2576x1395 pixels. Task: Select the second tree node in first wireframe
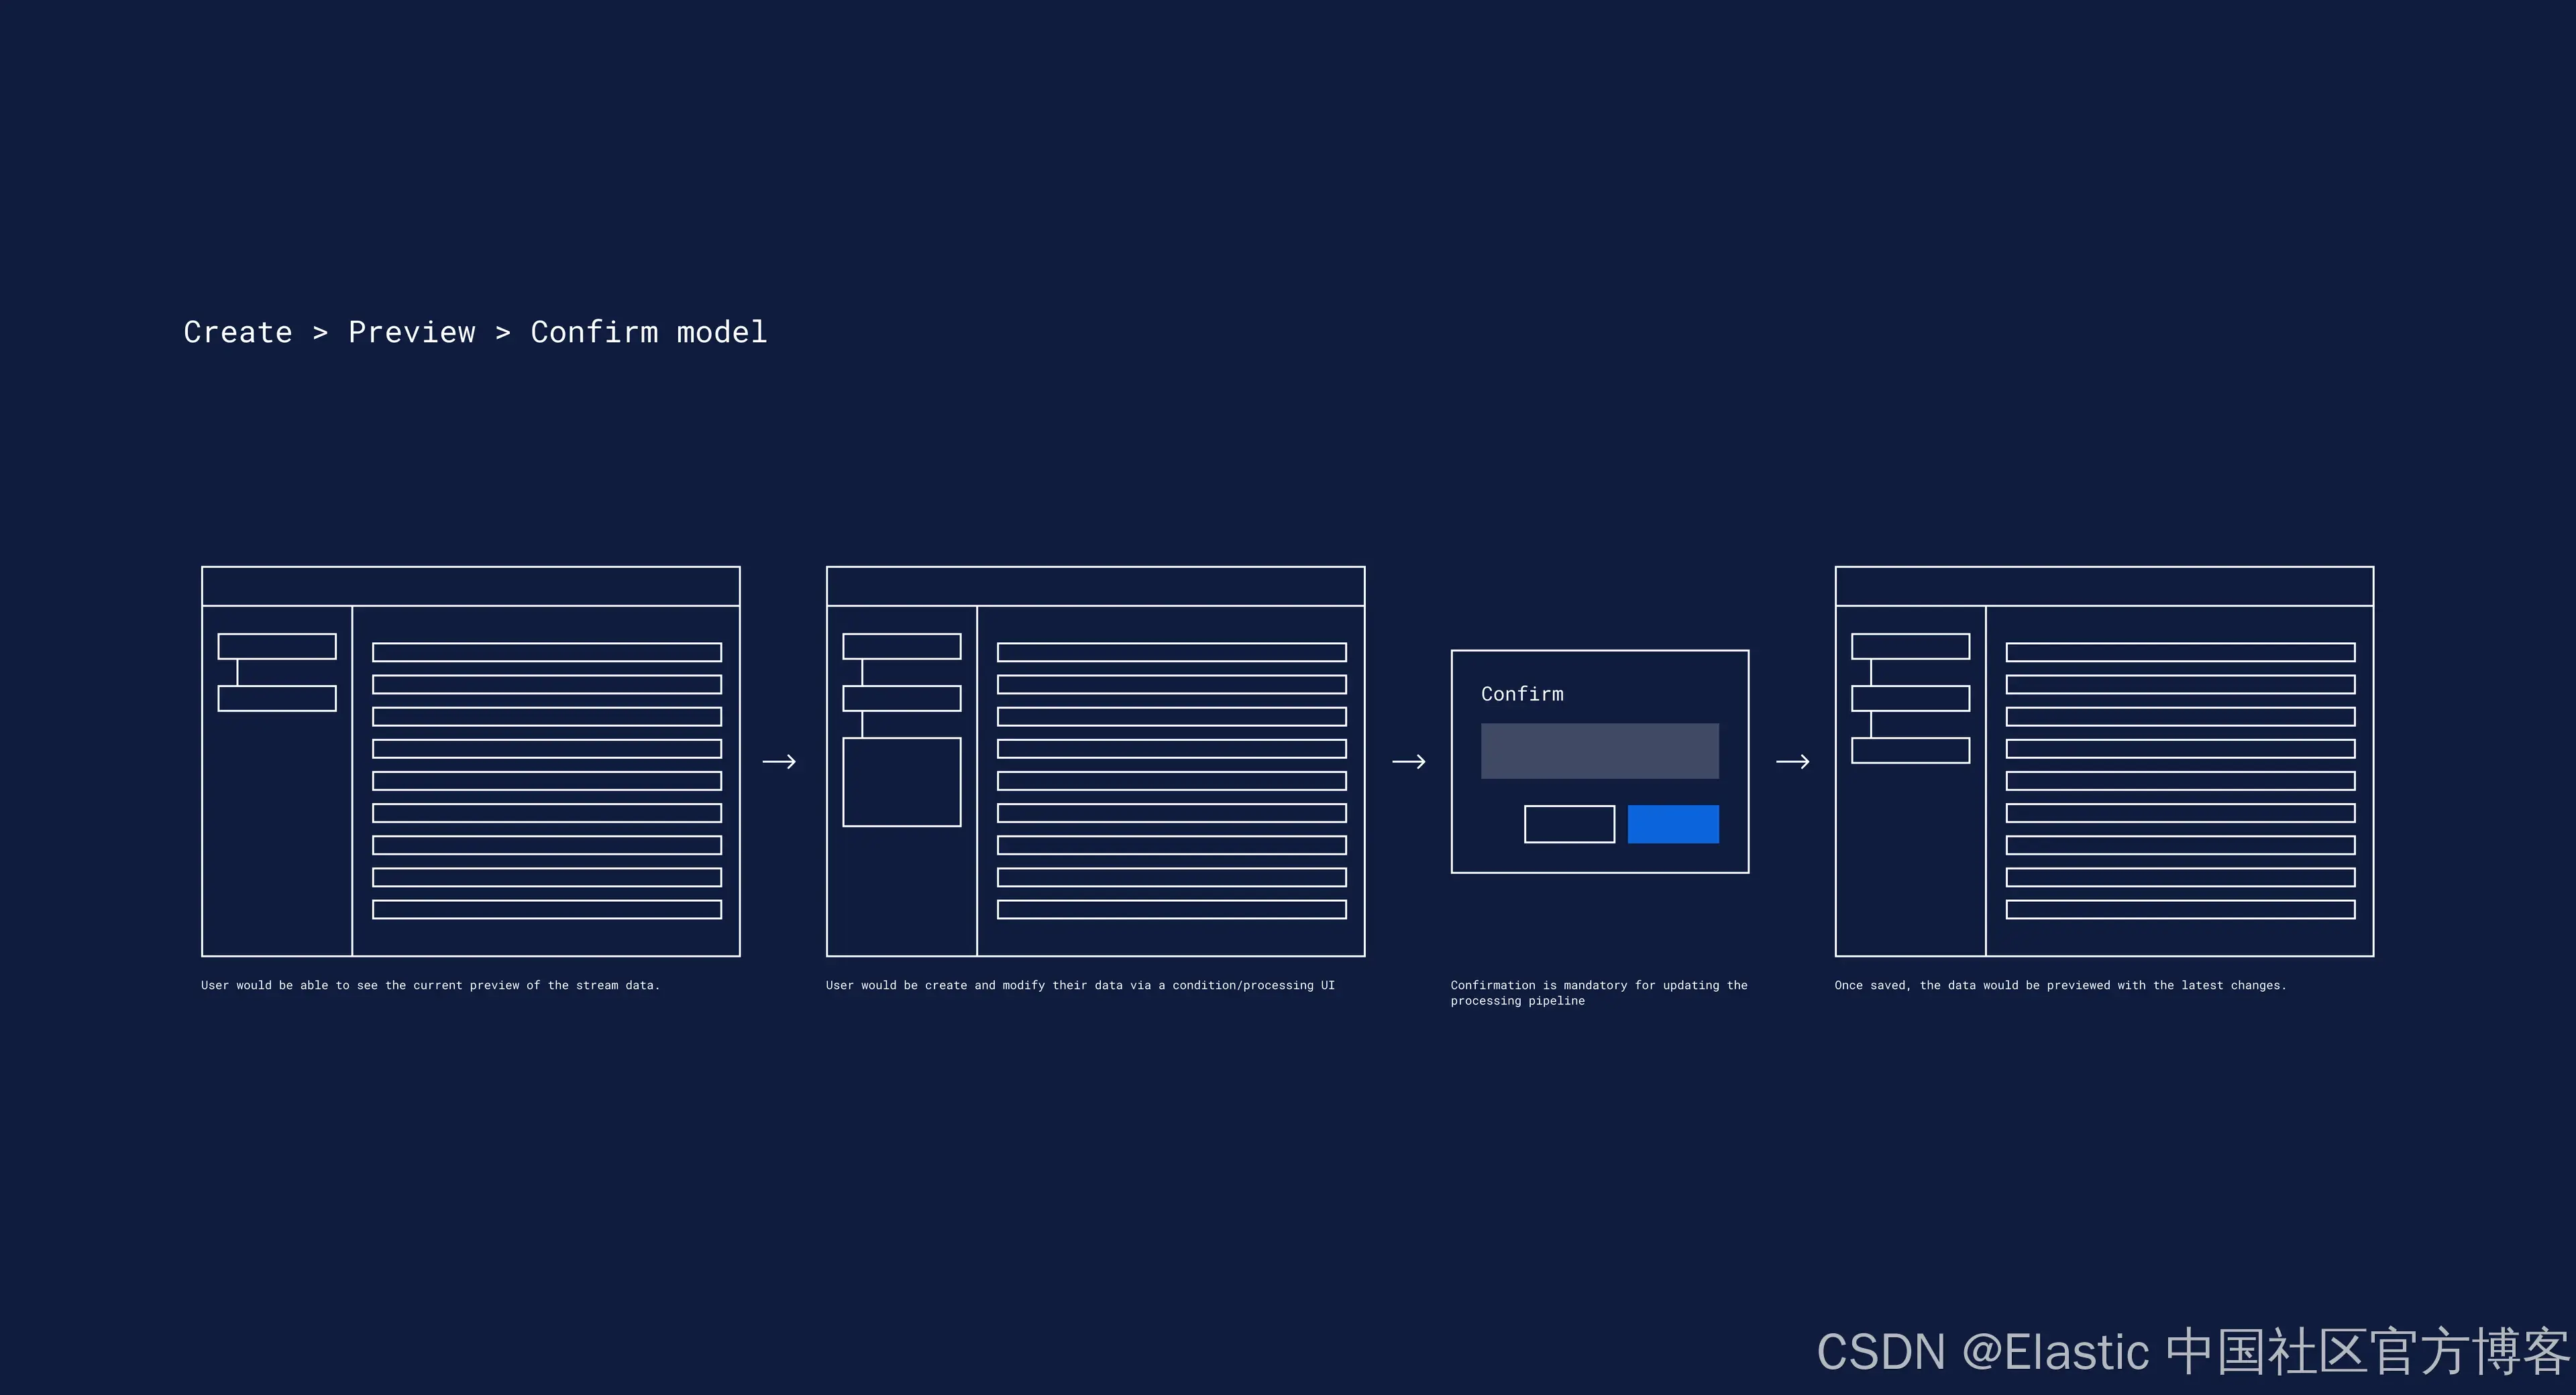277,698
